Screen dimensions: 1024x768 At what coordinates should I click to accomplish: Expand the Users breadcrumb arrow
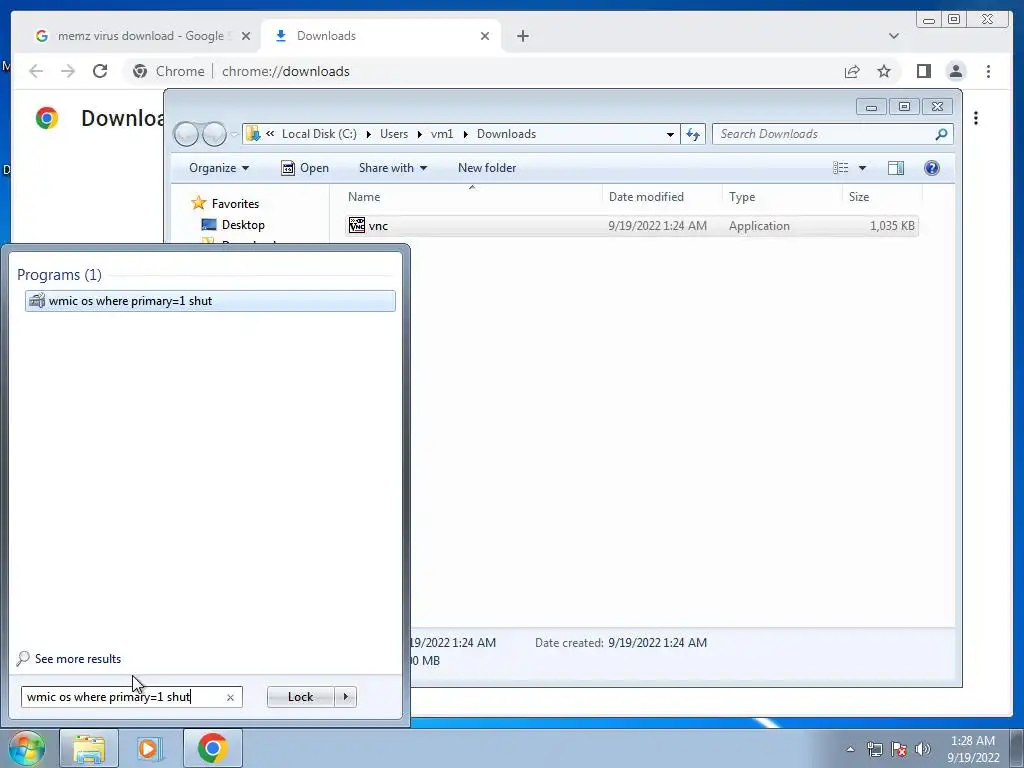tap(419, 134)
